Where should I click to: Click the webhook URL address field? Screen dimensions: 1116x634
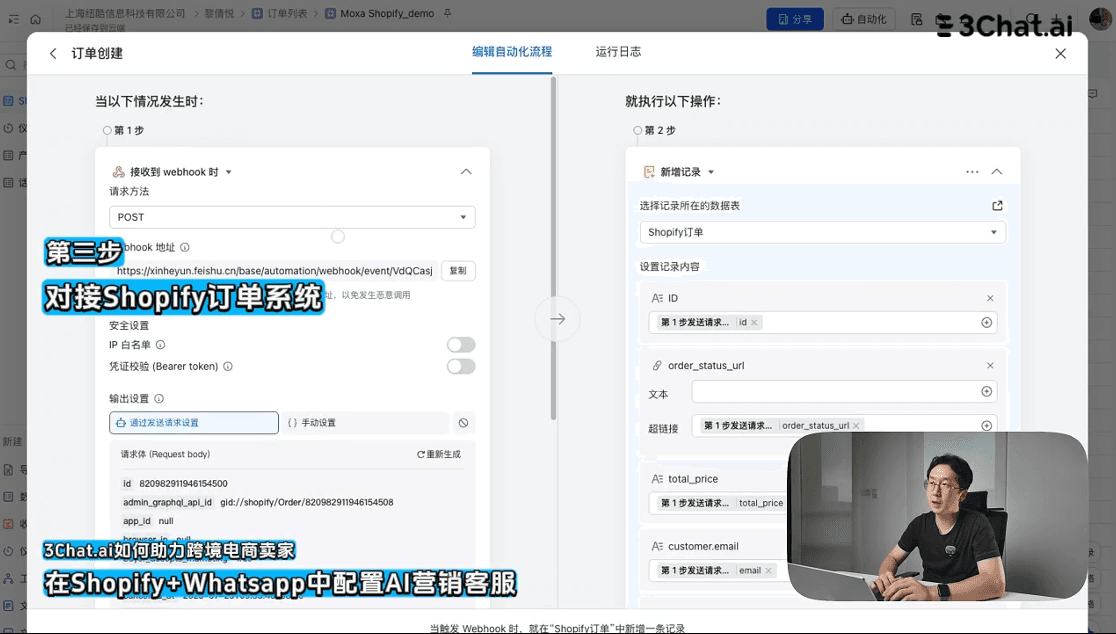point(274,270)
